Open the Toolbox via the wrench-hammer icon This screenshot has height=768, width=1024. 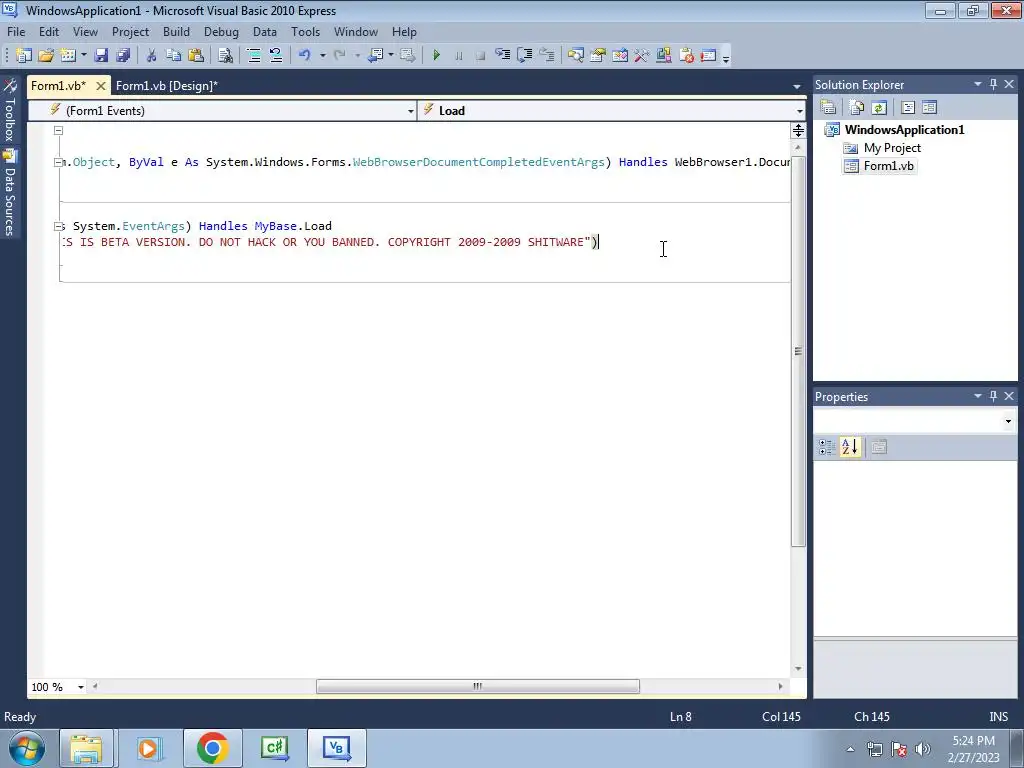coord(642,56)
